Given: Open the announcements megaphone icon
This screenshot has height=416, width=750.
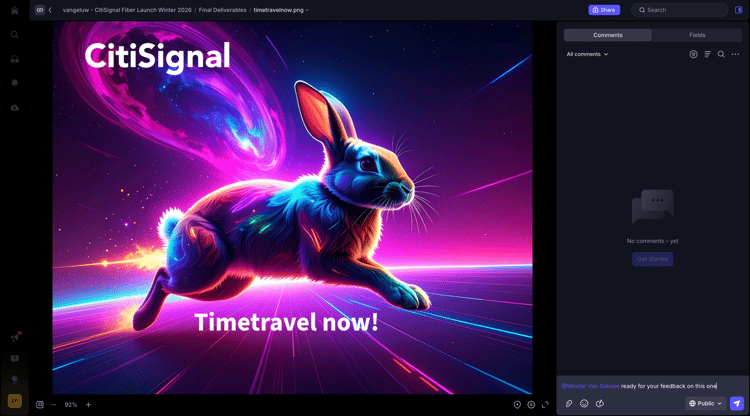Looking at the screenshot, I should (x=15, y=337).
